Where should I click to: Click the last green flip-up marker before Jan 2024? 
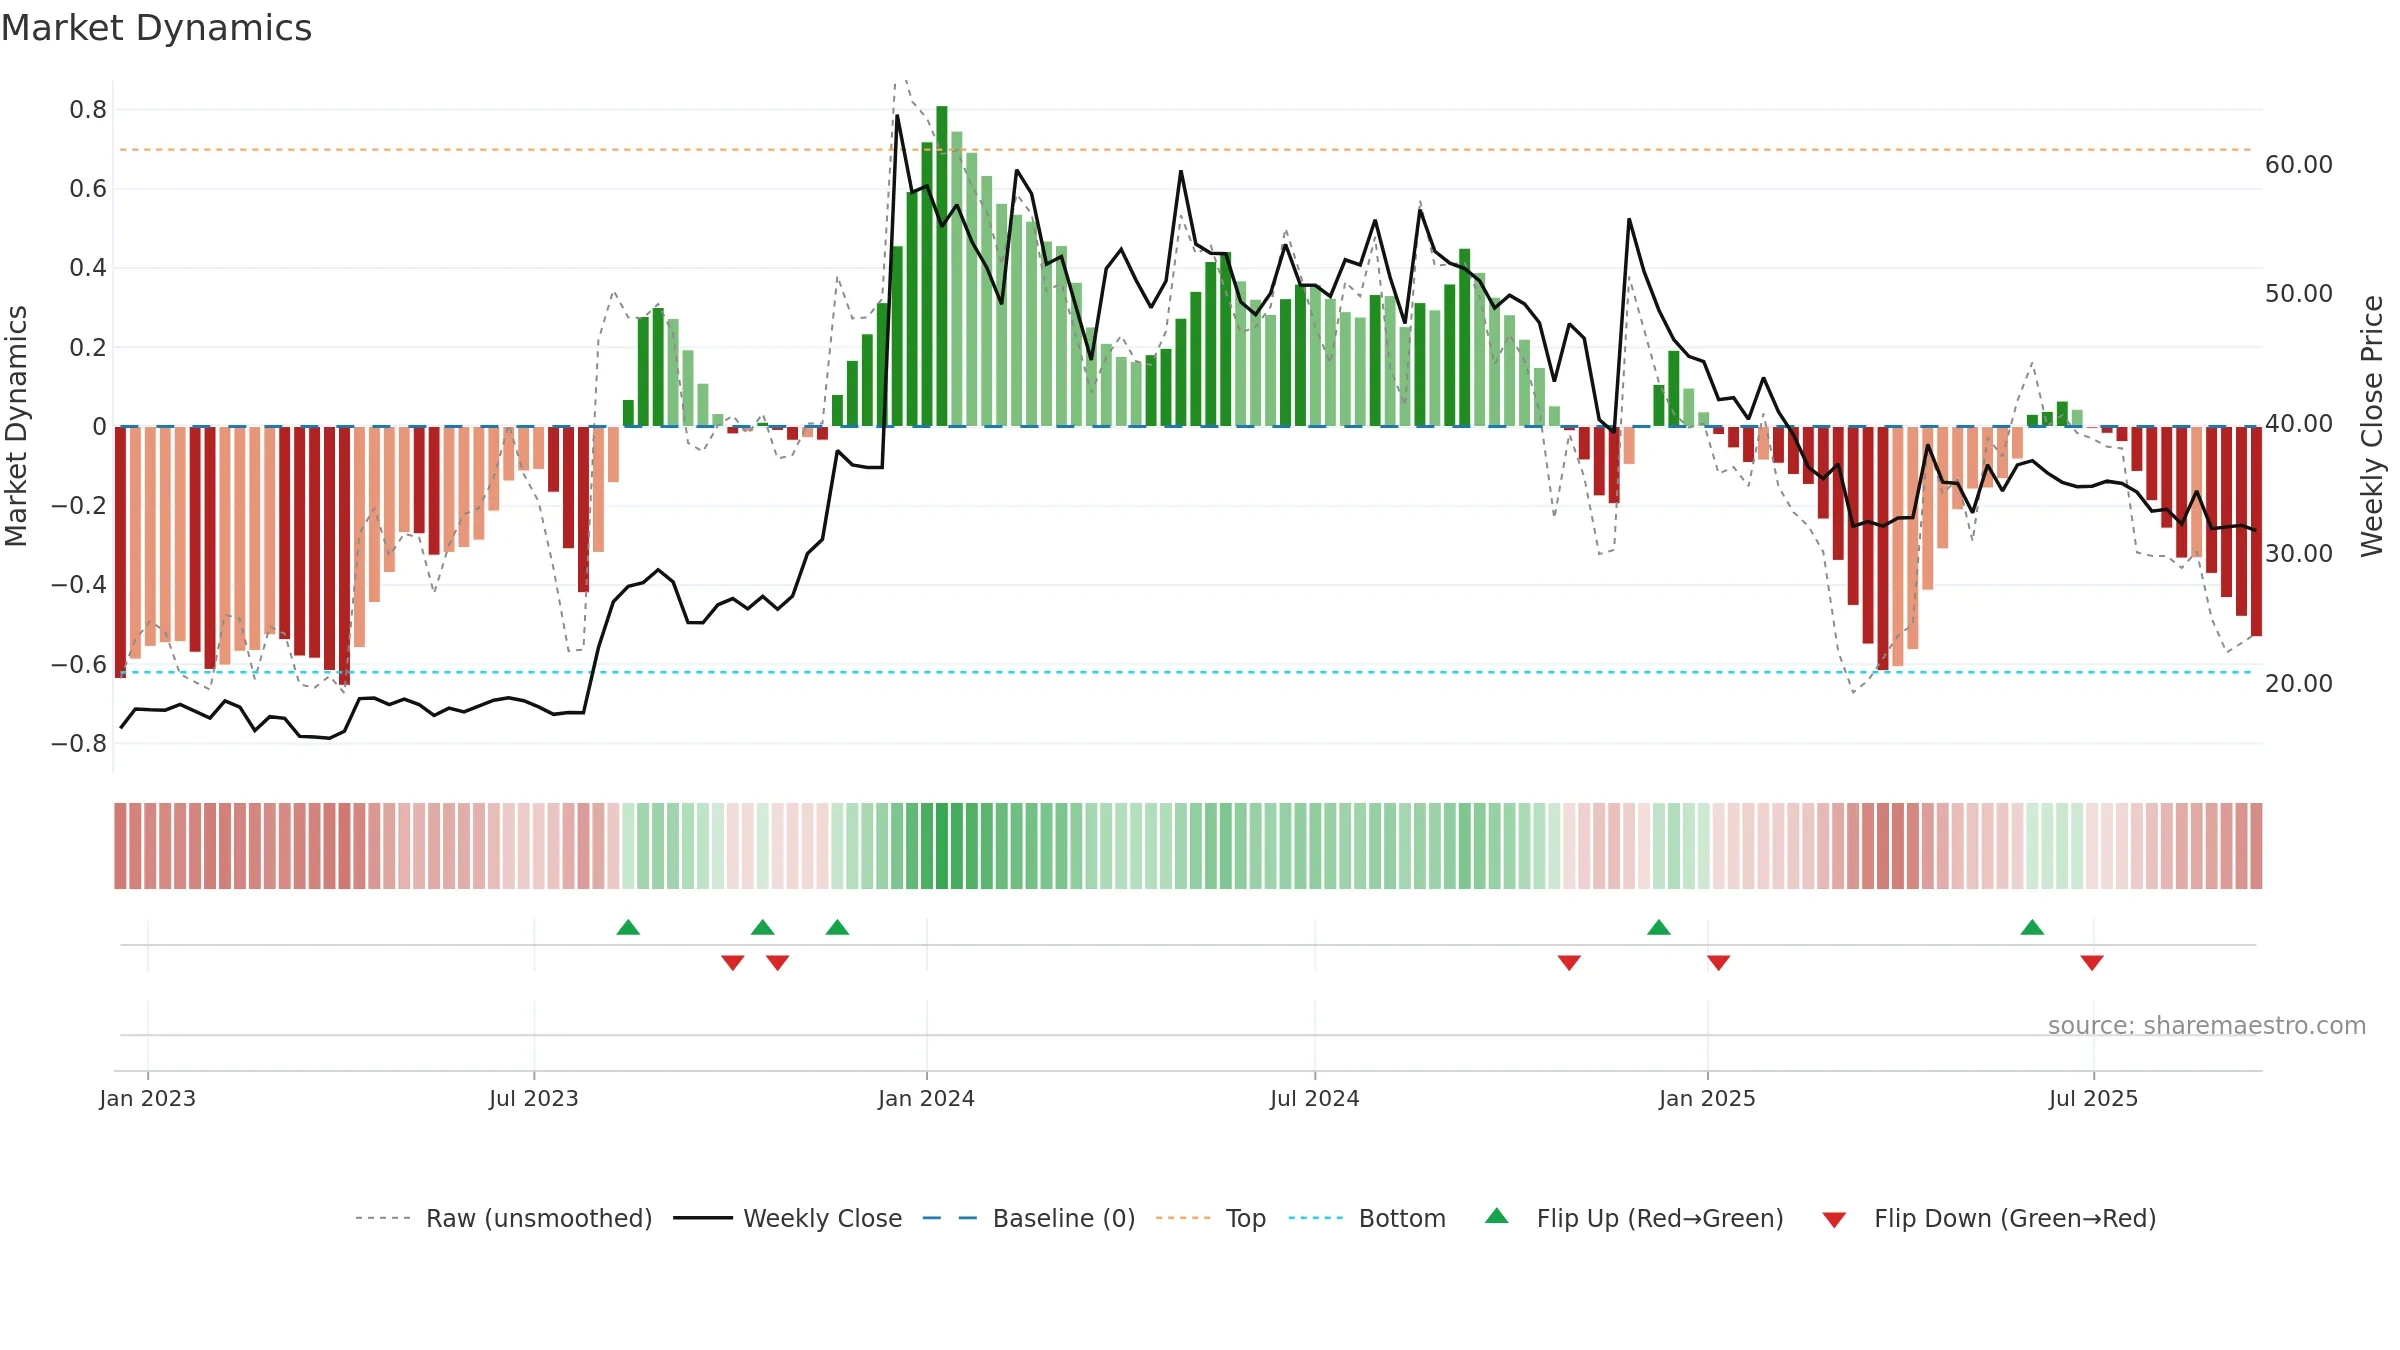point(838,927)
